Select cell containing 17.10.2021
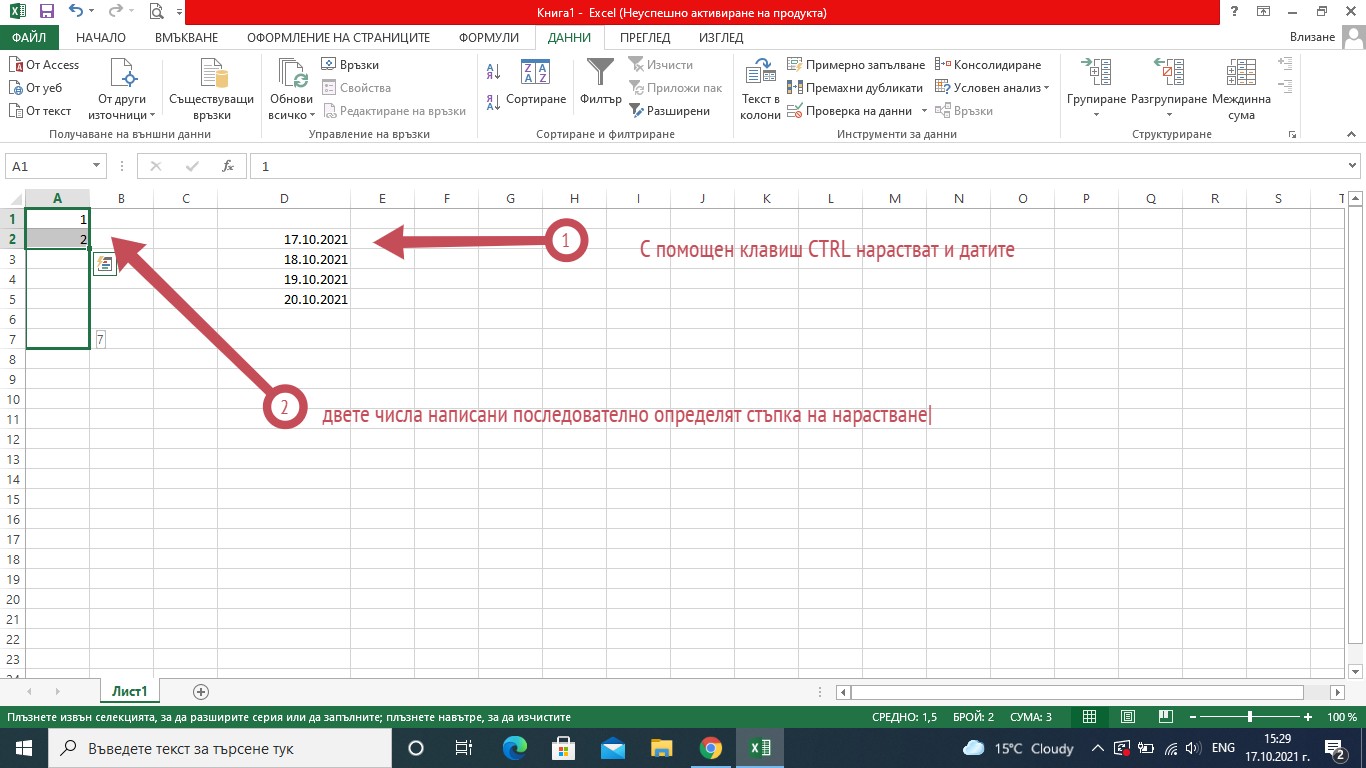The image size is (1366, 768). [x=284, y=239]
